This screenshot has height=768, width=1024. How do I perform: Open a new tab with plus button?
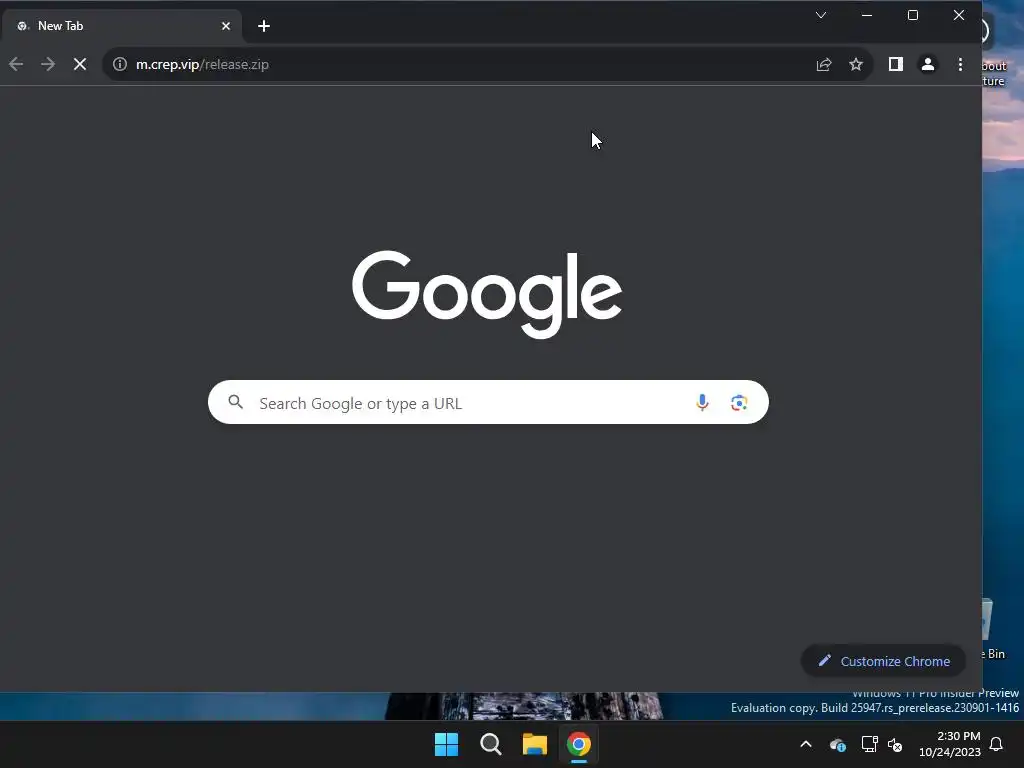[264, 26]
